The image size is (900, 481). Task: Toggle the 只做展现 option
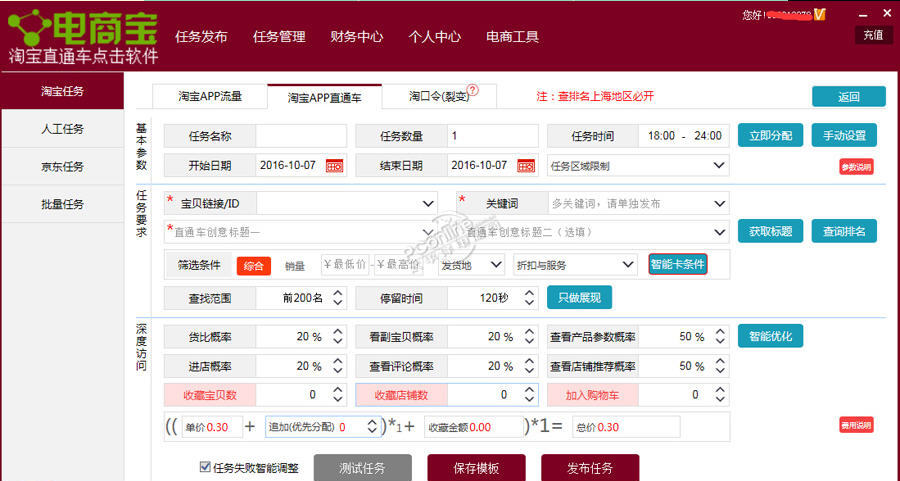click(x=579, y=298)
